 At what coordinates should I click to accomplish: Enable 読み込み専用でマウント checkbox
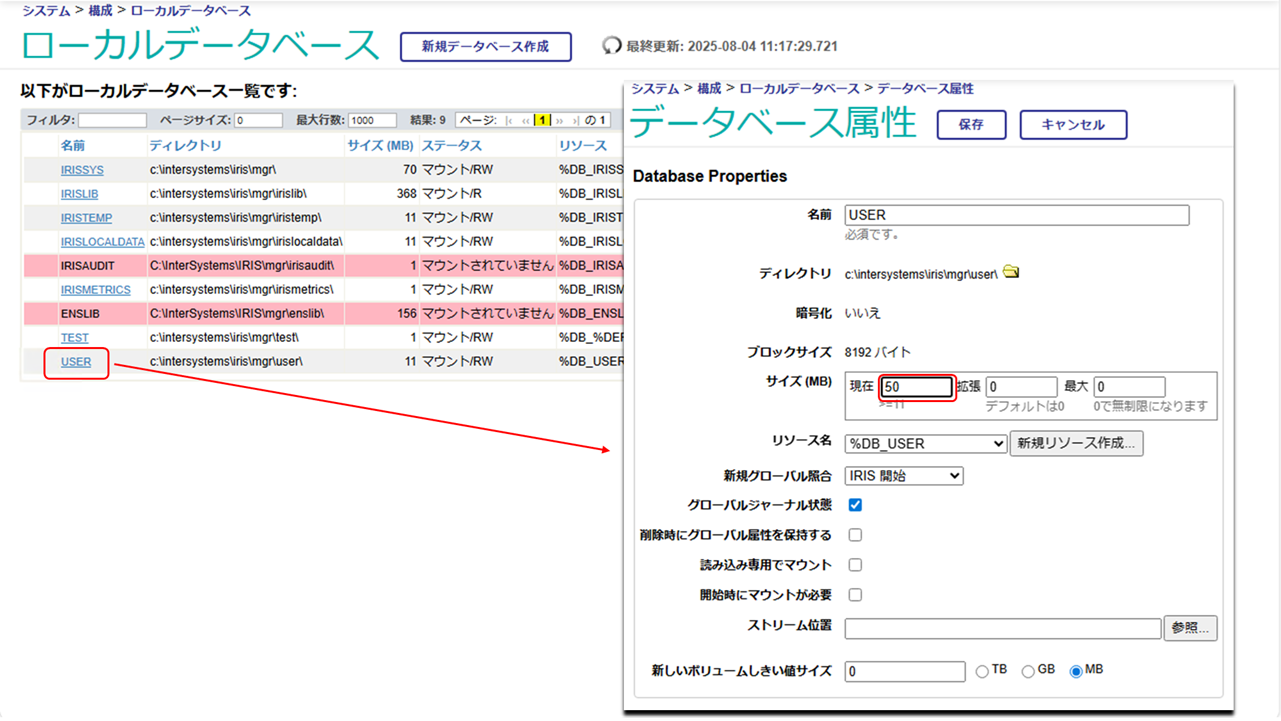(855, 565)
